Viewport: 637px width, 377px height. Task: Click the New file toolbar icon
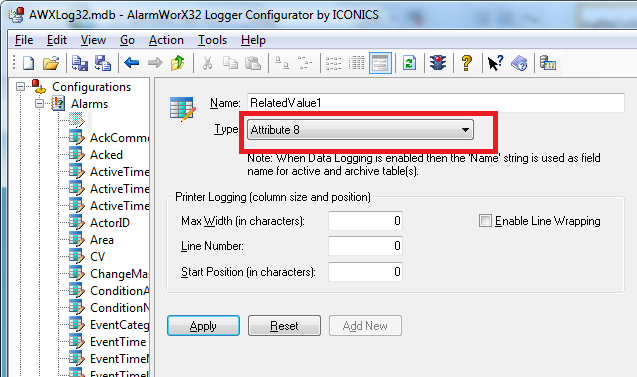click(x=28, y=63)
